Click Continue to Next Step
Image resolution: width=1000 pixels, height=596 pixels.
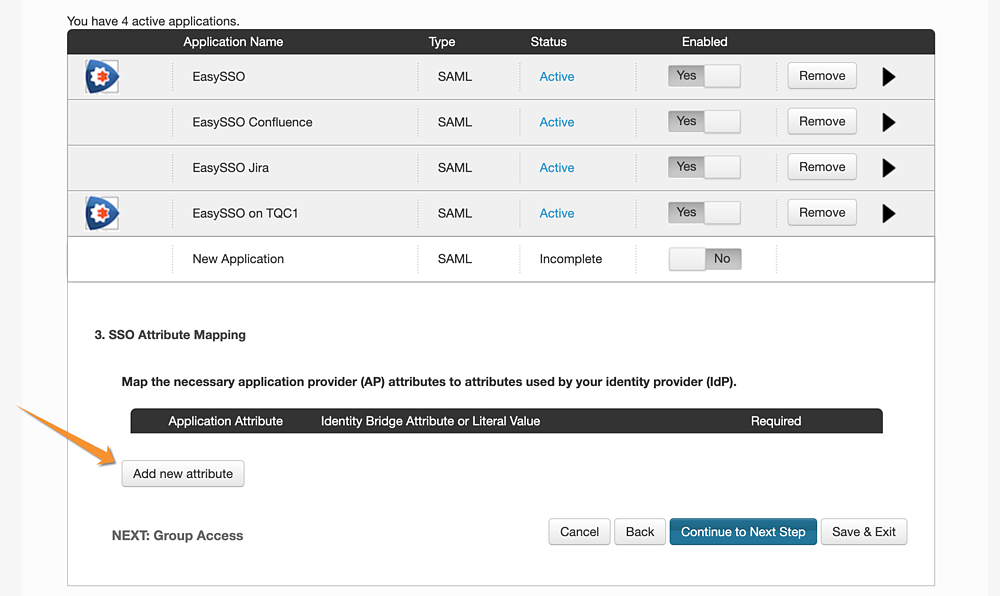tap(743, 532)
